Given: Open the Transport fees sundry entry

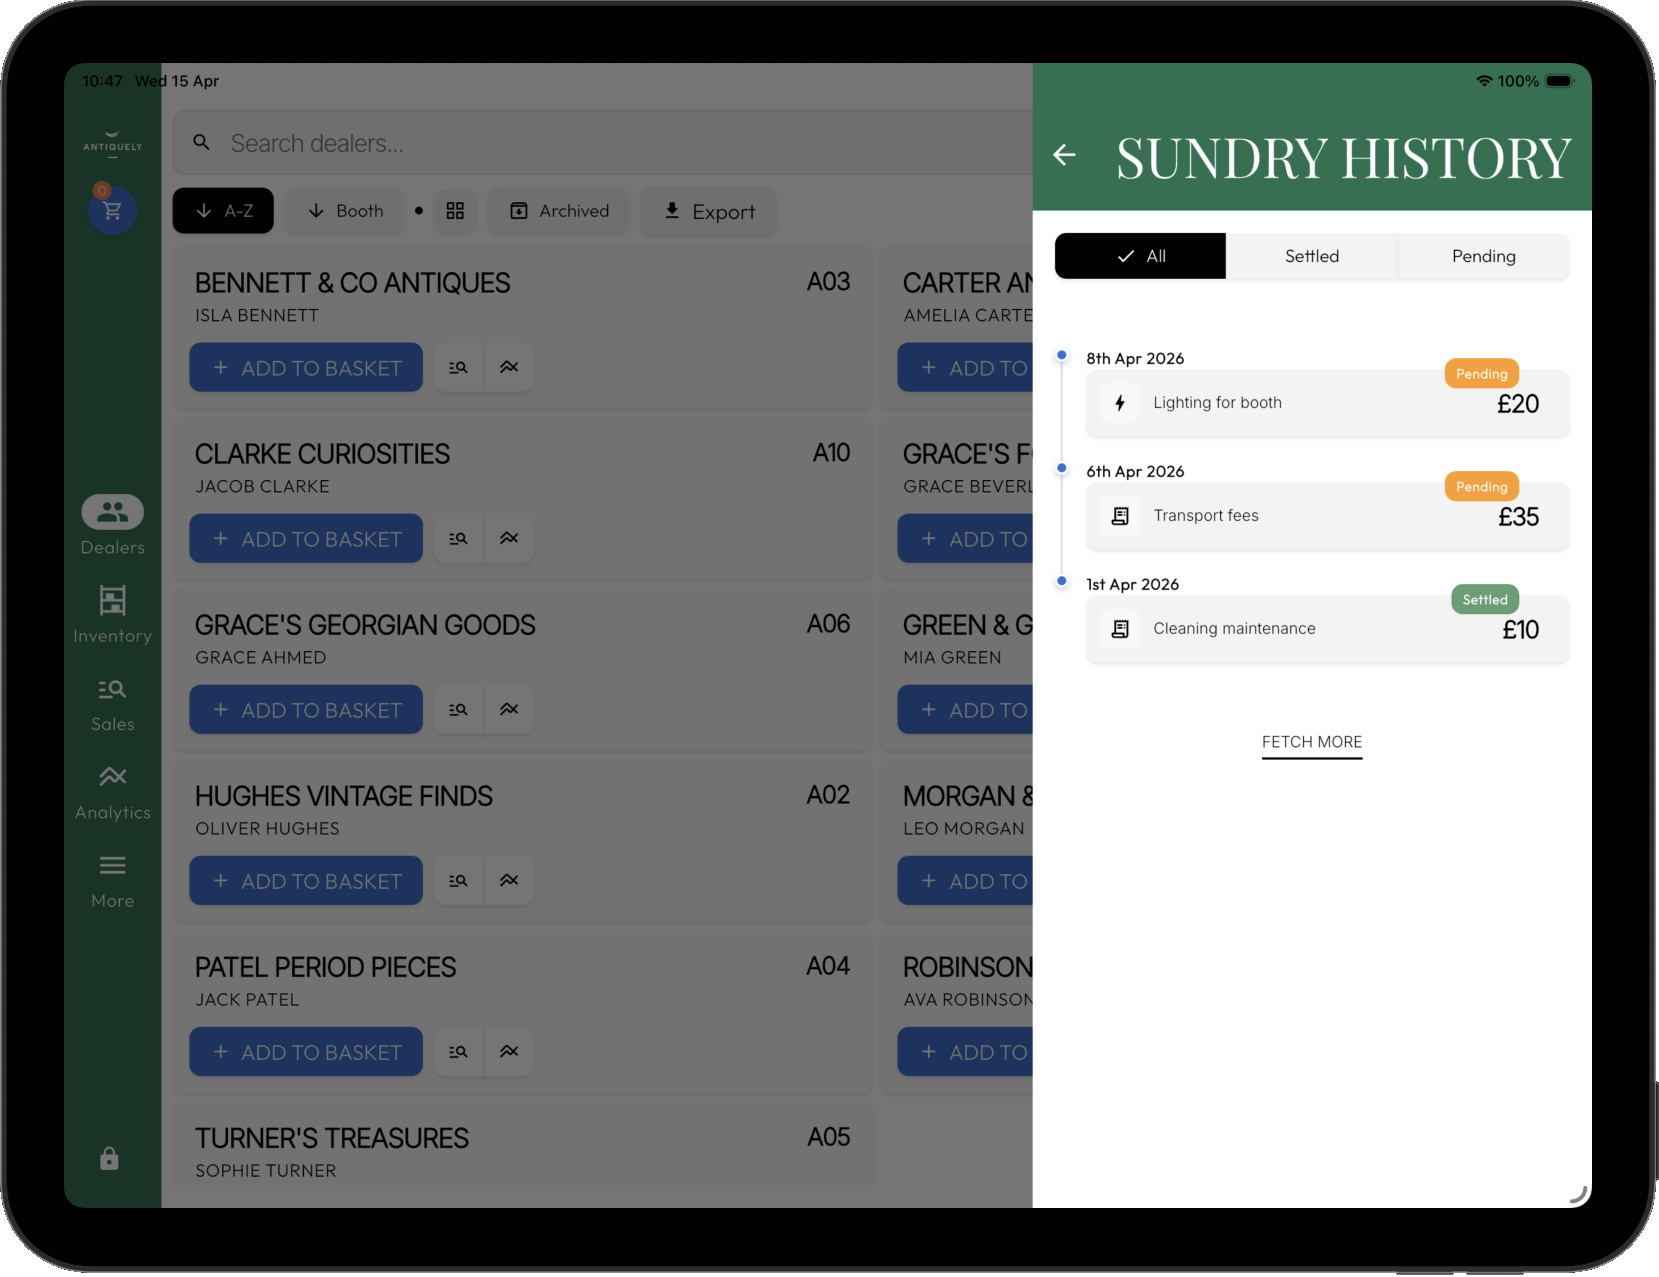Looking at the screenshot, I should pyautogui.click(x=1328, y=516).
